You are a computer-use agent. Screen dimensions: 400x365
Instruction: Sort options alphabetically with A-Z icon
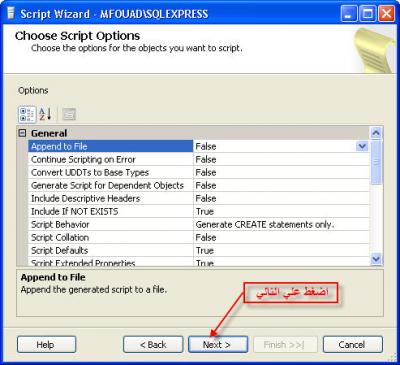click(x=45, y=114)
